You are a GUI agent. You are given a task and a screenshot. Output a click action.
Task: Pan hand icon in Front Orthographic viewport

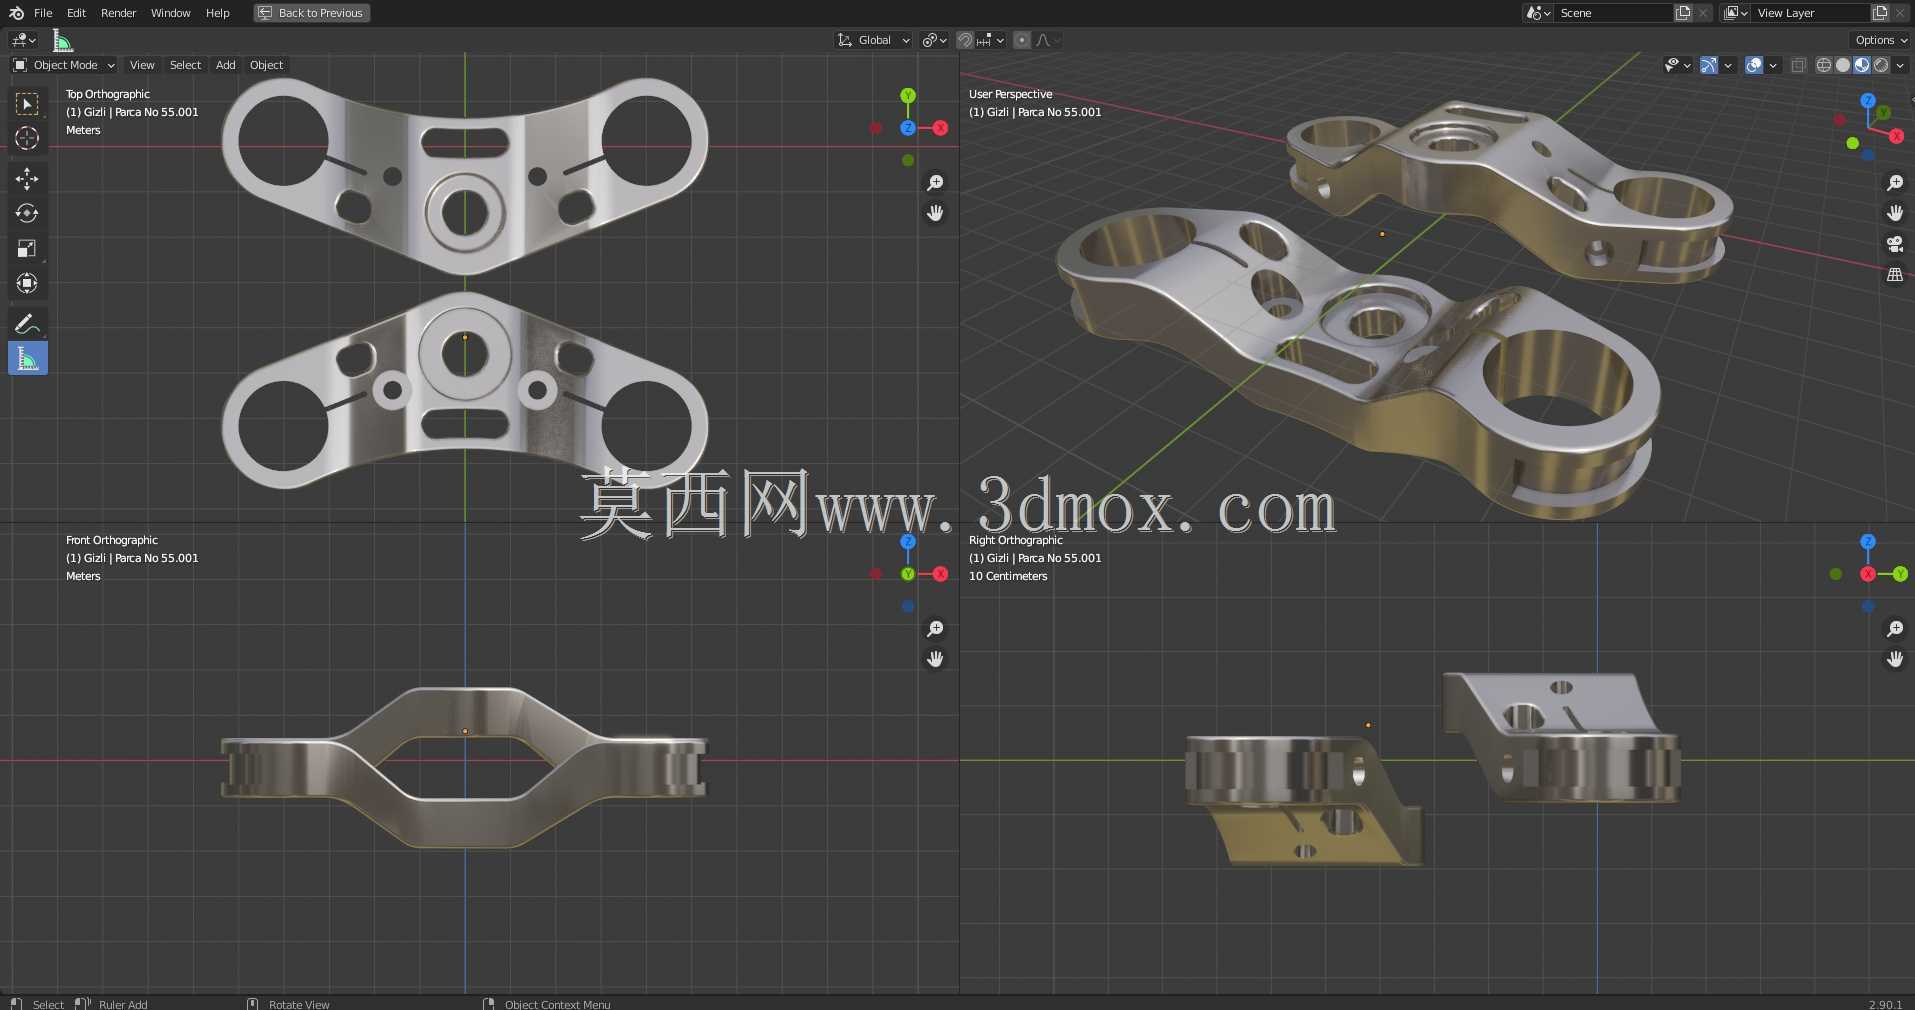(935, 659)
